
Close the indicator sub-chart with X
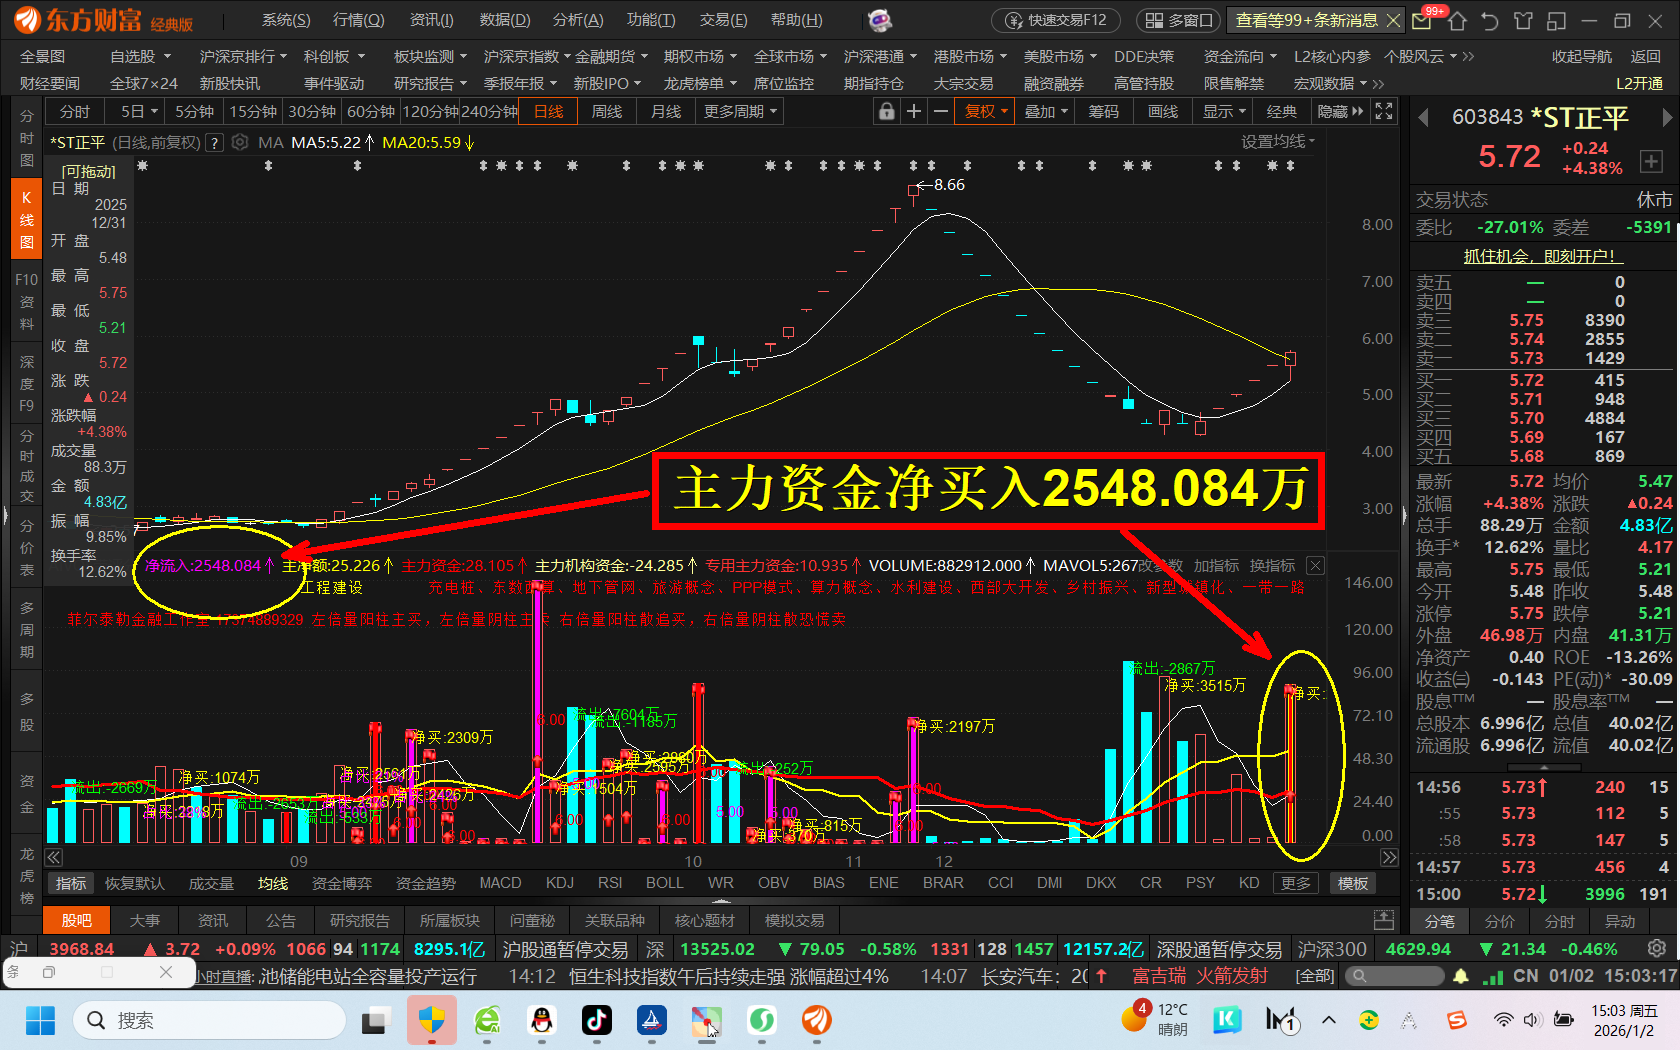tap(1316, 566)
